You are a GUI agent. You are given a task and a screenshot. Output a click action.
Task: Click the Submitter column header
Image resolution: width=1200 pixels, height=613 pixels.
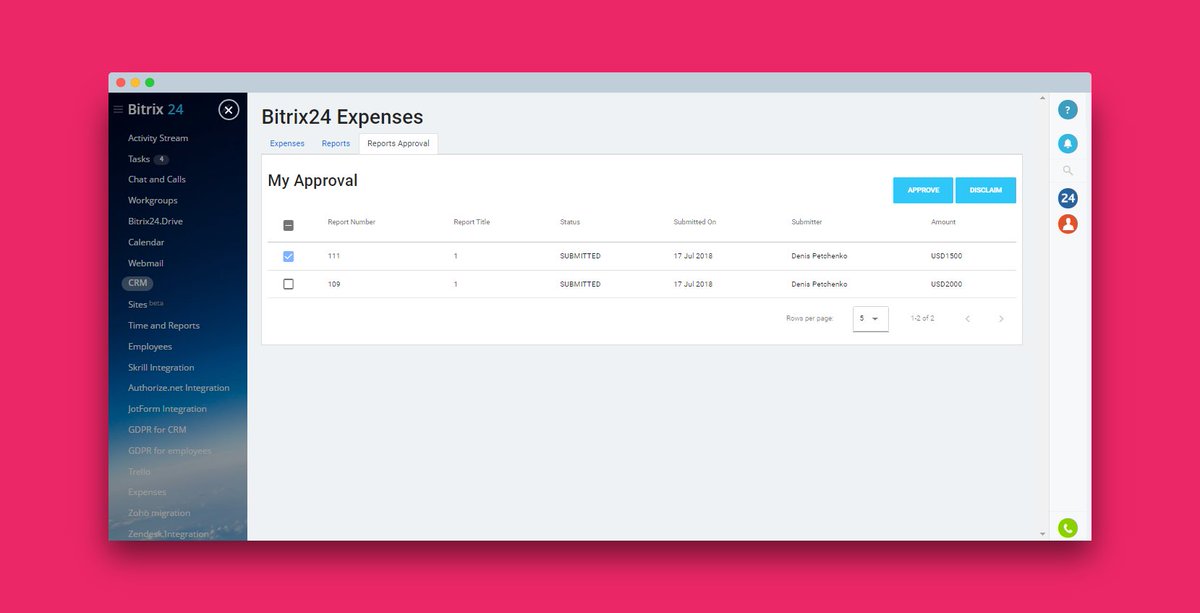coord(807,222)
